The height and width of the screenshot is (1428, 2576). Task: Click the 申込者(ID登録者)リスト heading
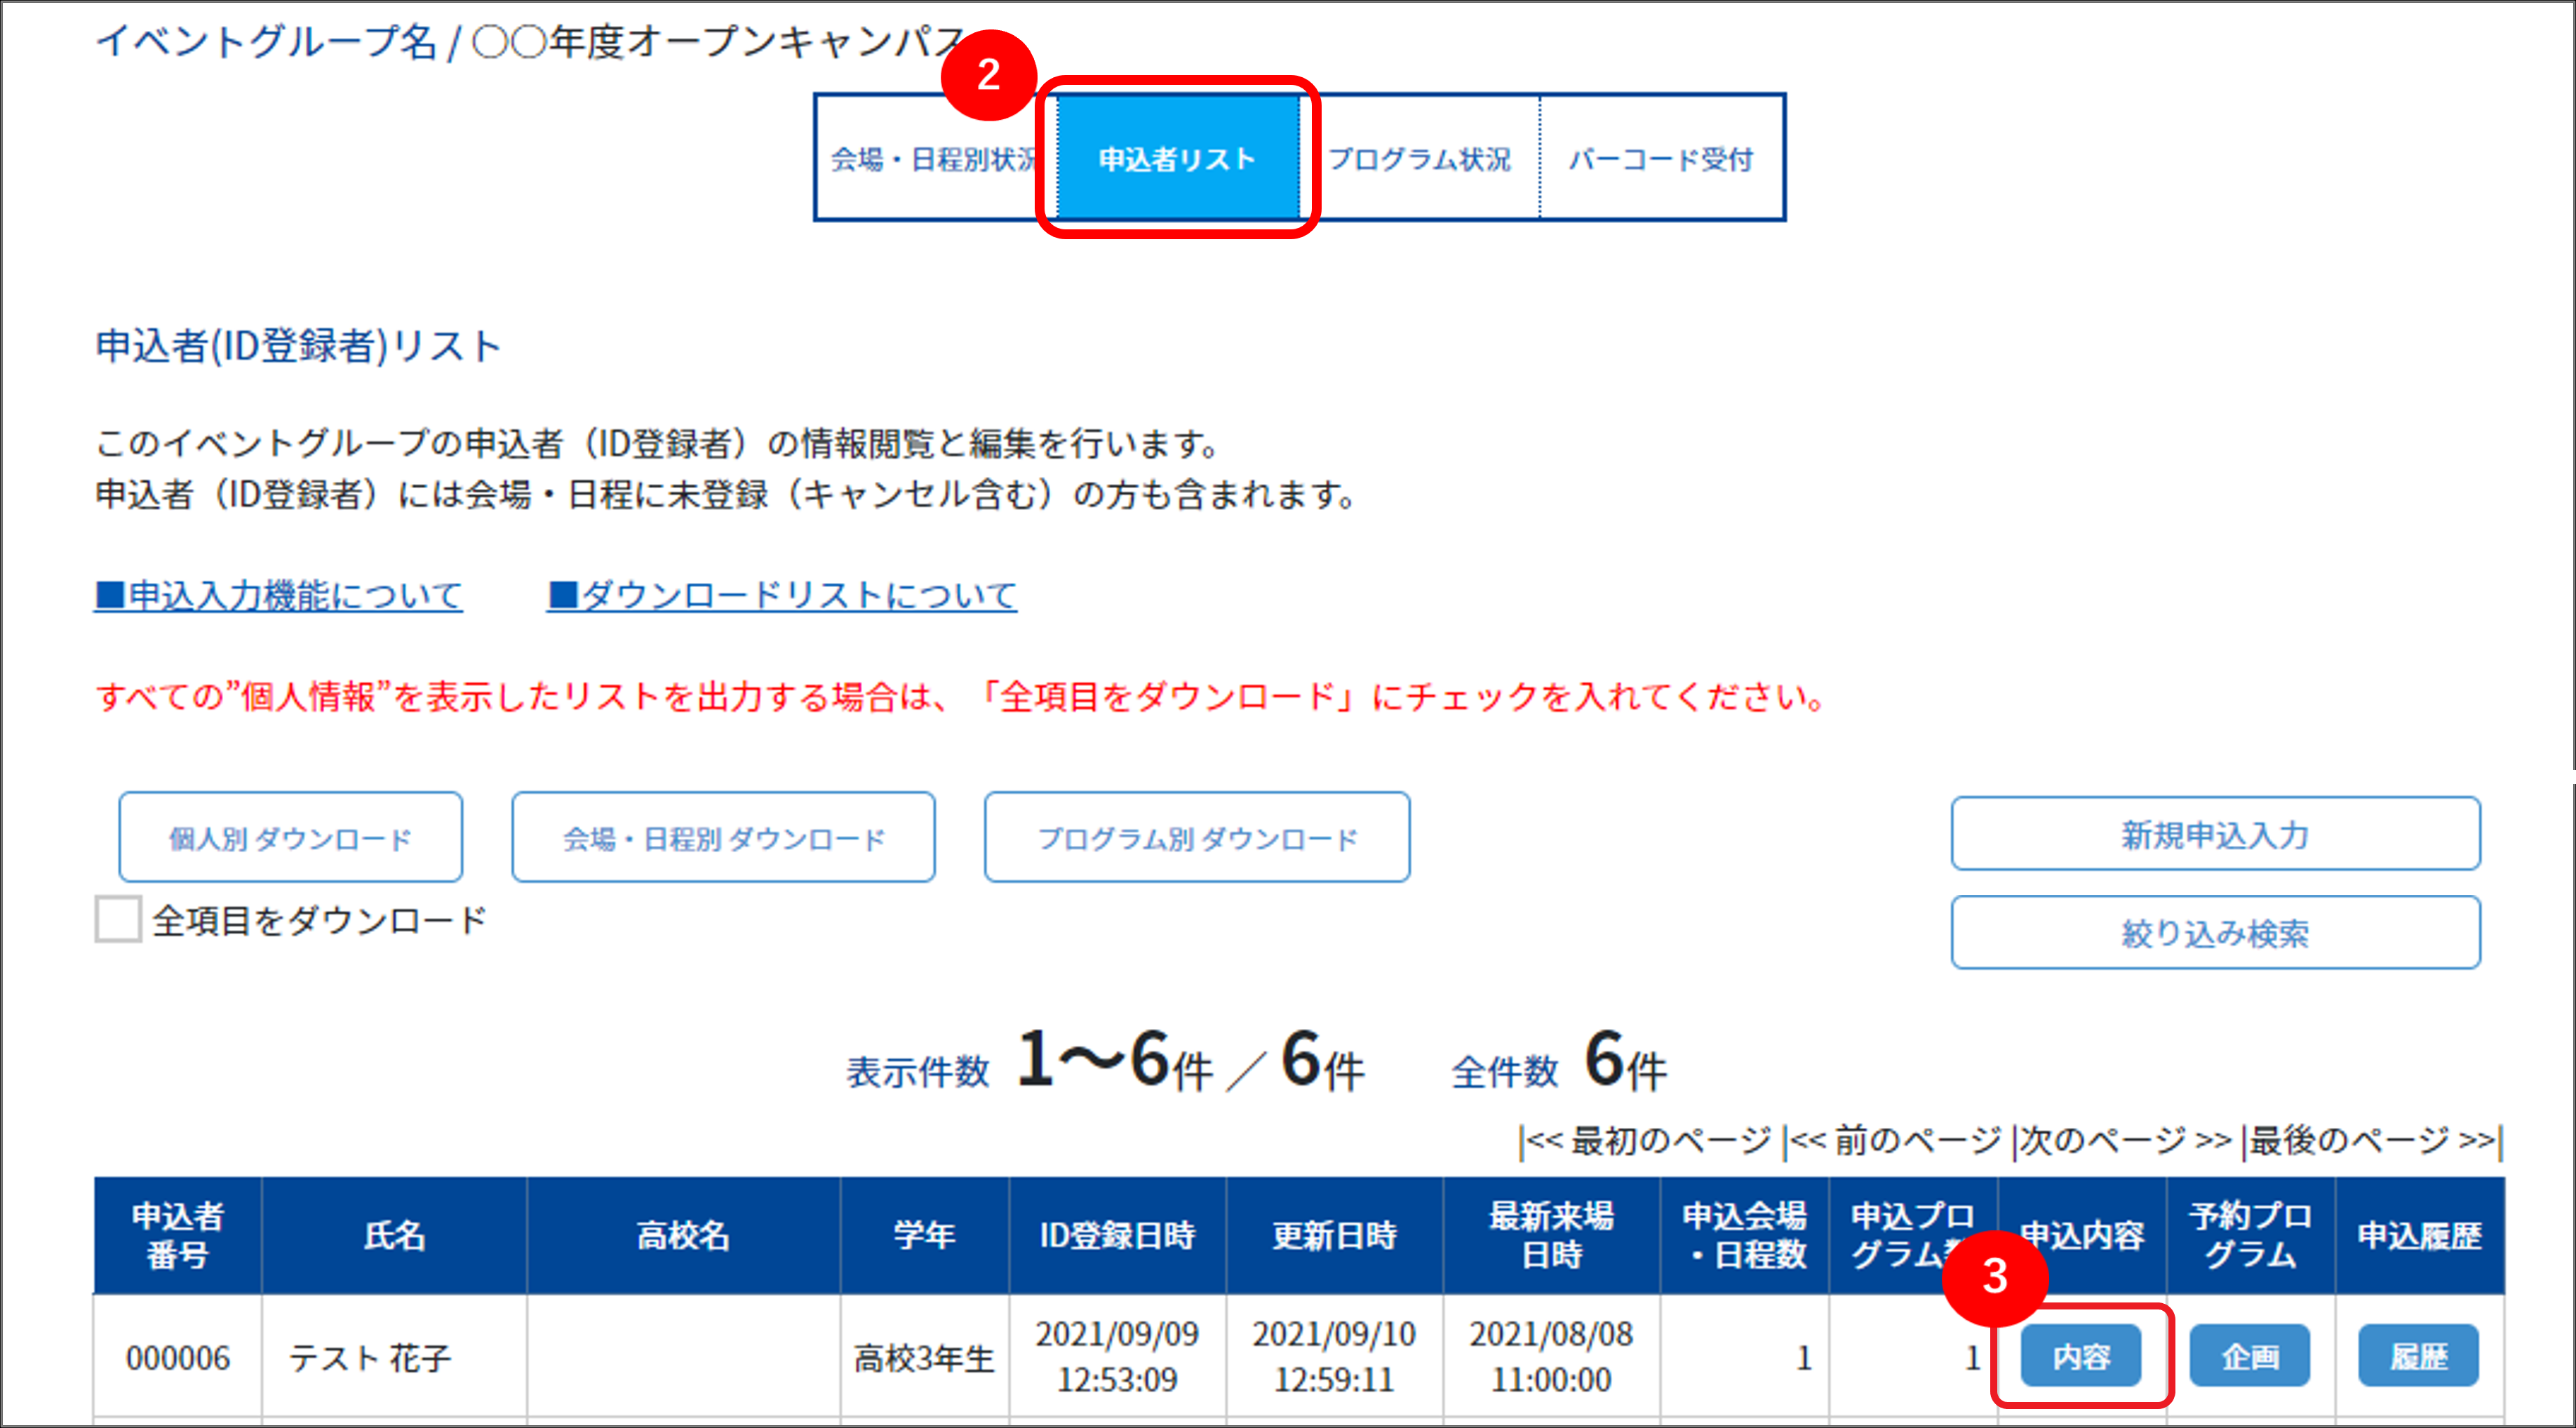[x=298, y=346]
